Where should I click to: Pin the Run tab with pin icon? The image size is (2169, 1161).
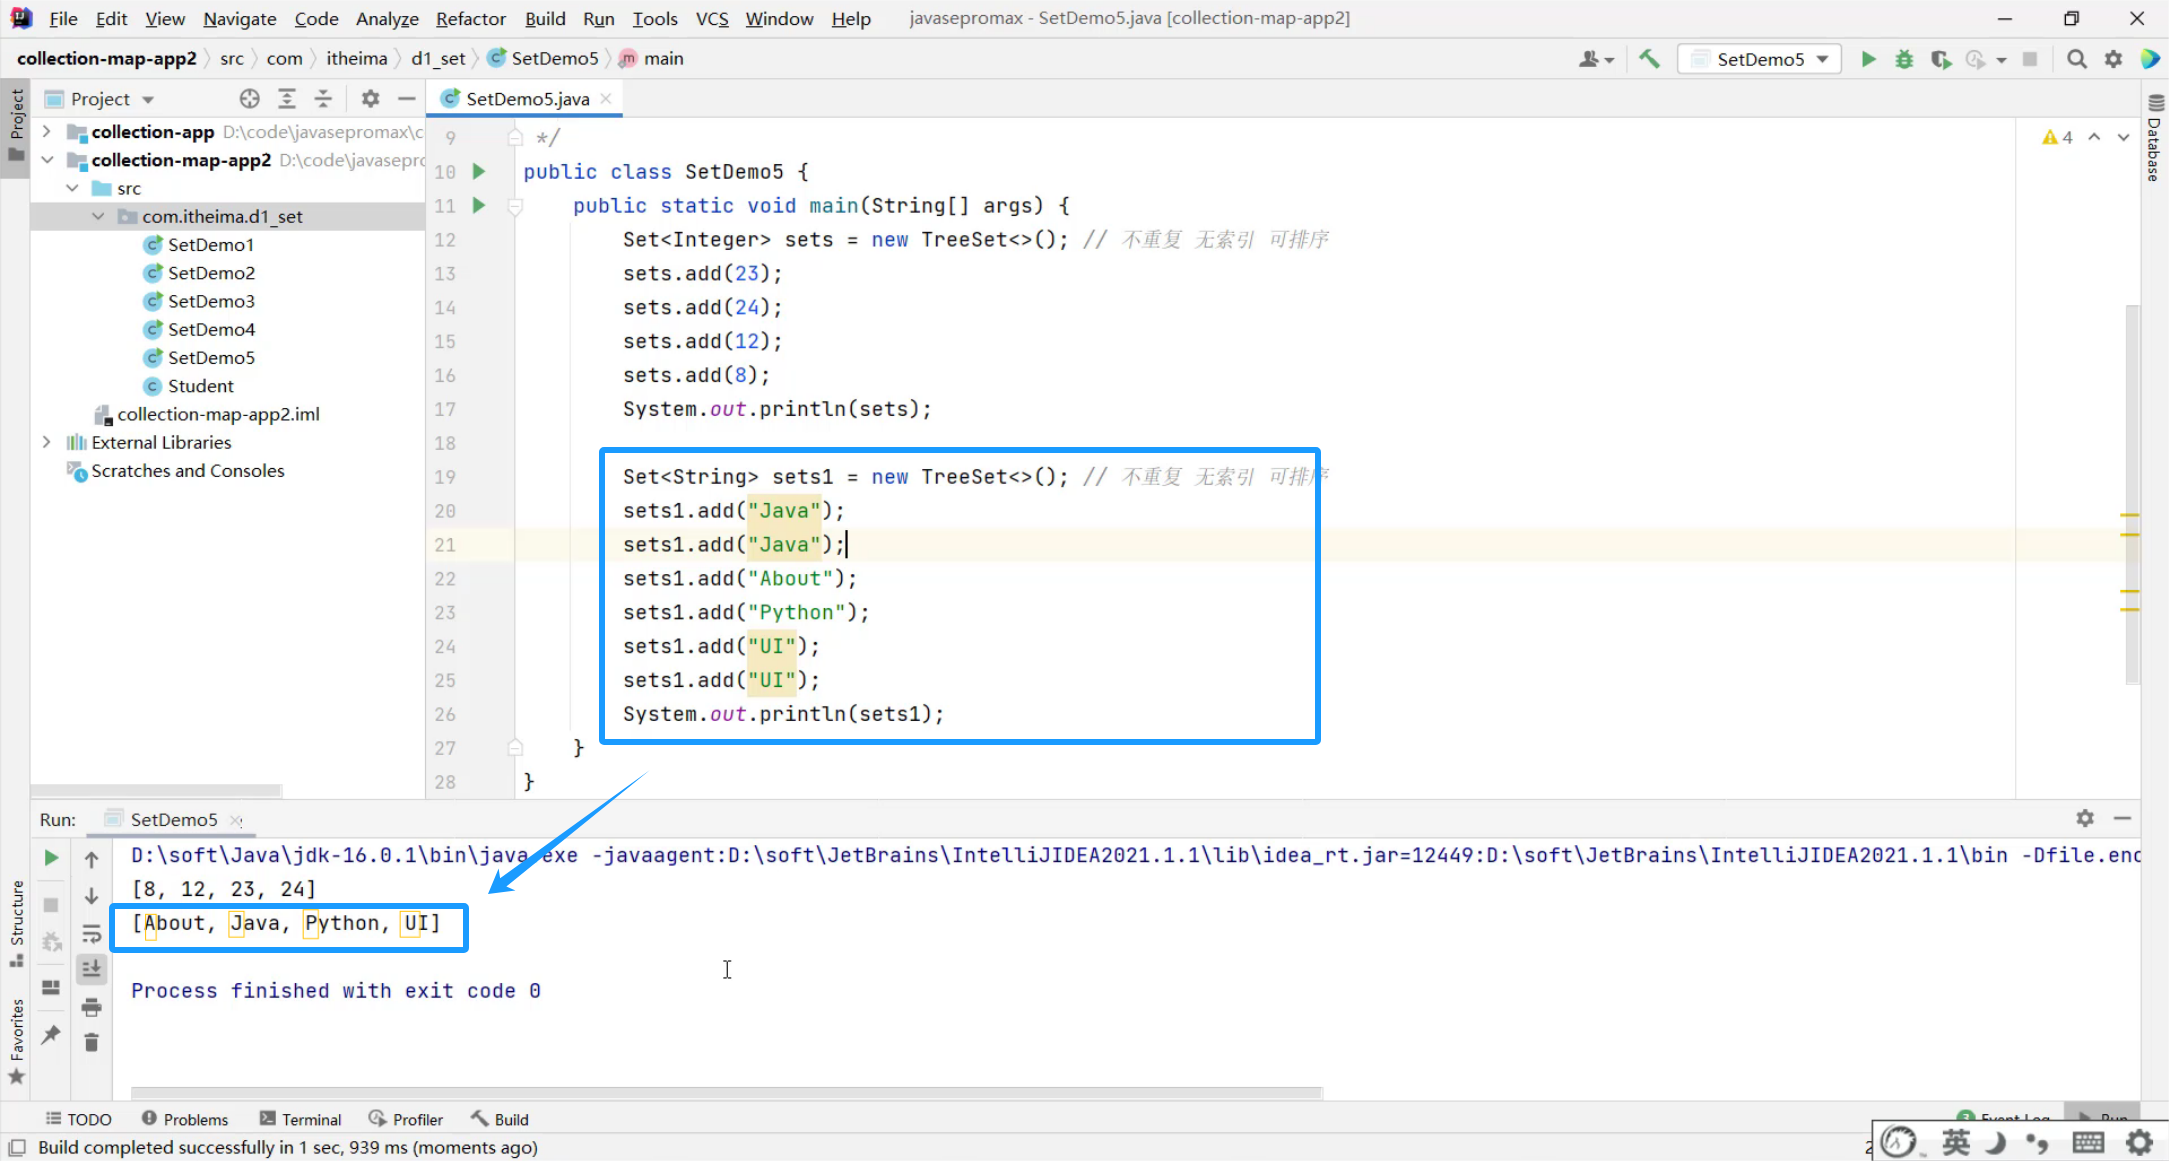click(x=51, y=1034)
